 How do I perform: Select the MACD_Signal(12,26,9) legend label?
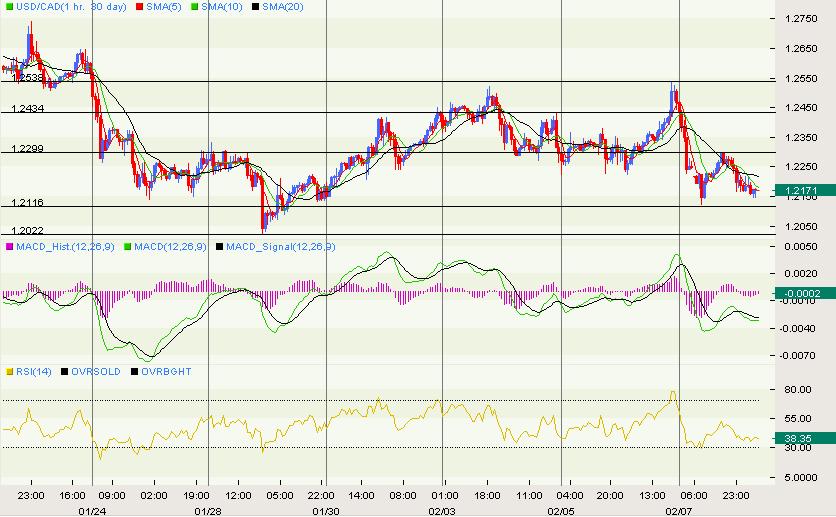click(x=280, y=247)
